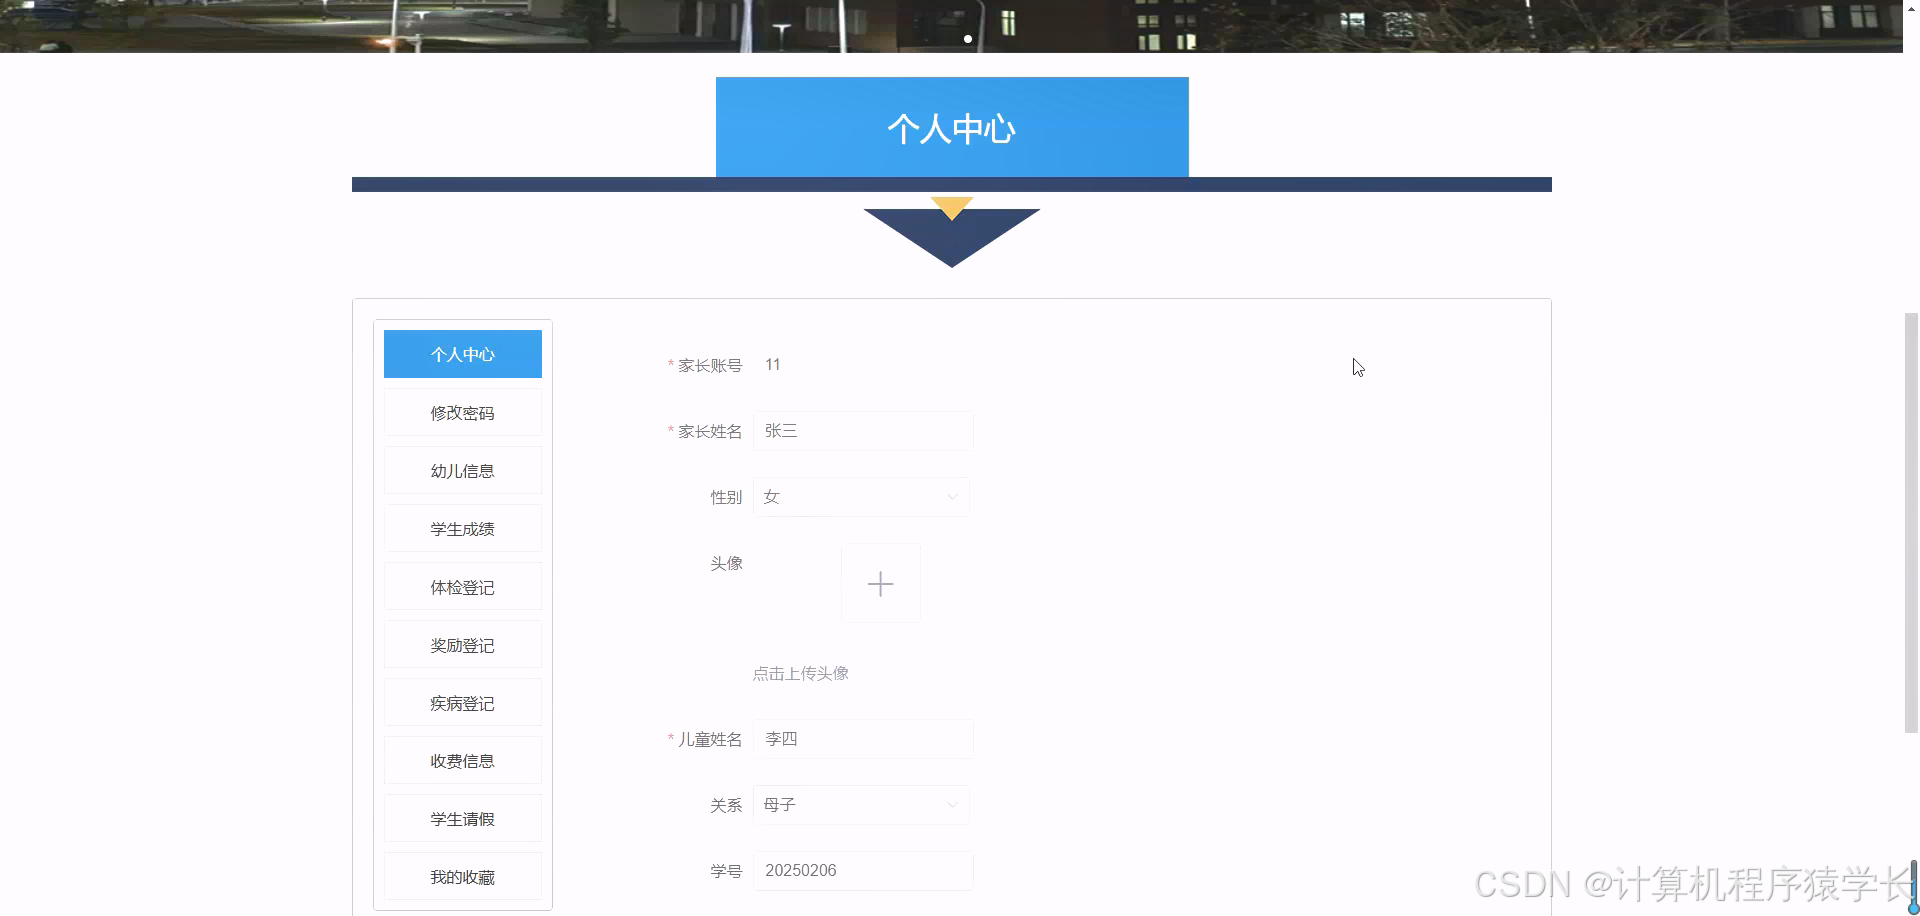
Task: Open 学生请假 menu item
Action: pyautogui.click(x=463, y=819)
